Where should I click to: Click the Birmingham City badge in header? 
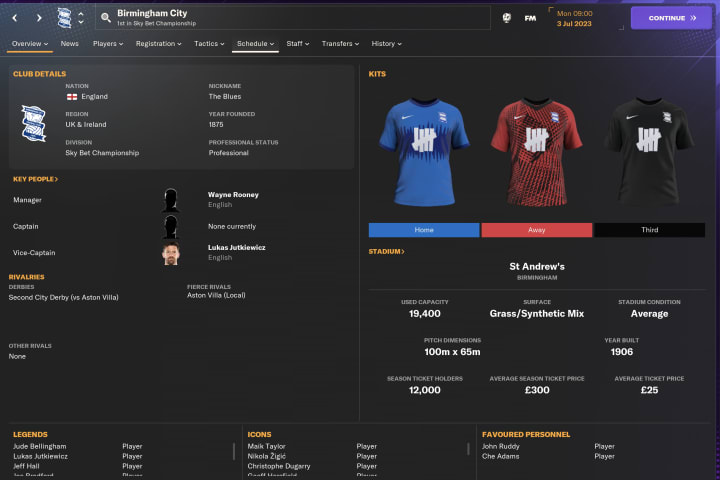pos(64,18)
